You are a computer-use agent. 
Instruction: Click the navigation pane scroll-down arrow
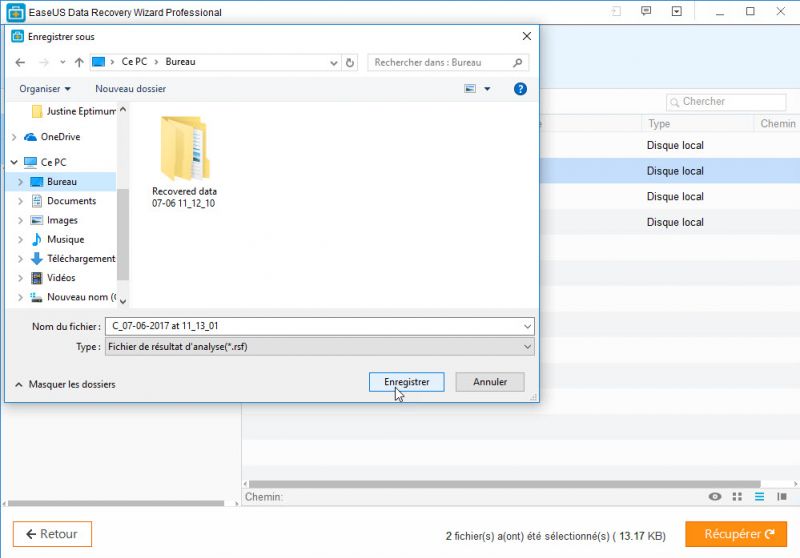click(x=123, y=301)
